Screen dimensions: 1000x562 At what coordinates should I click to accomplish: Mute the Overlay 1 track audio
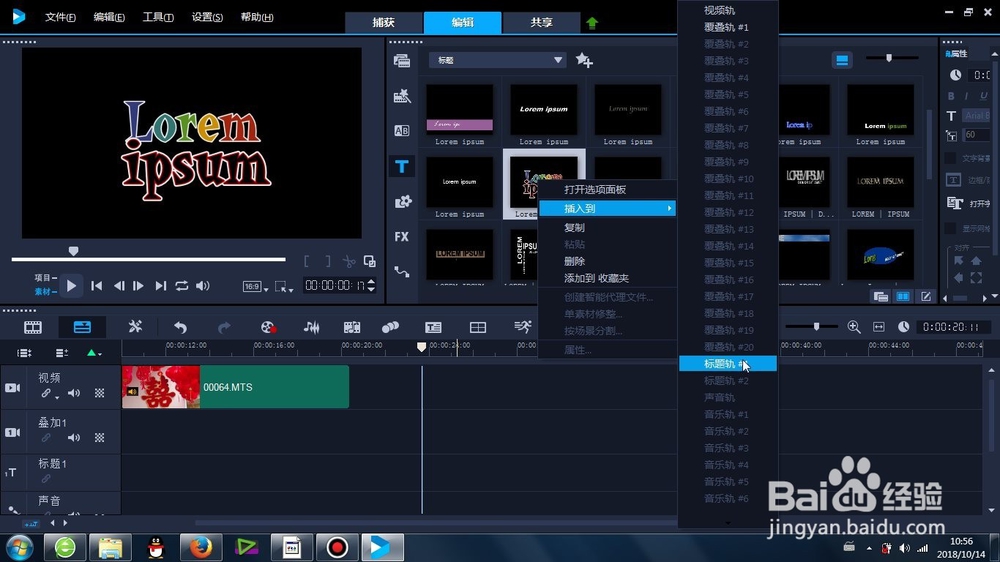coord(74,438)
